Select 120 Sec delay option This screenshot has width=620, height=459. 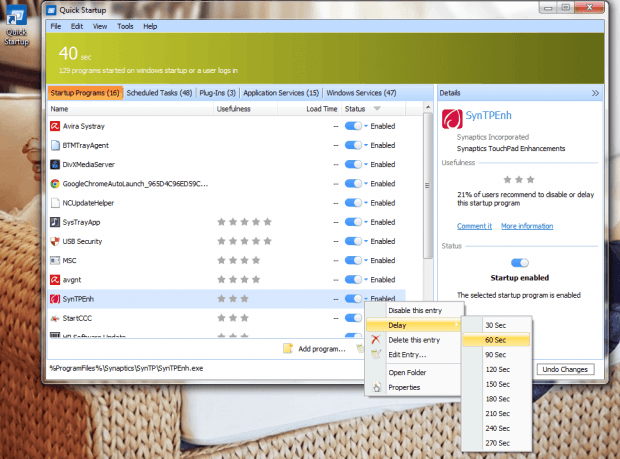point(497,369)
